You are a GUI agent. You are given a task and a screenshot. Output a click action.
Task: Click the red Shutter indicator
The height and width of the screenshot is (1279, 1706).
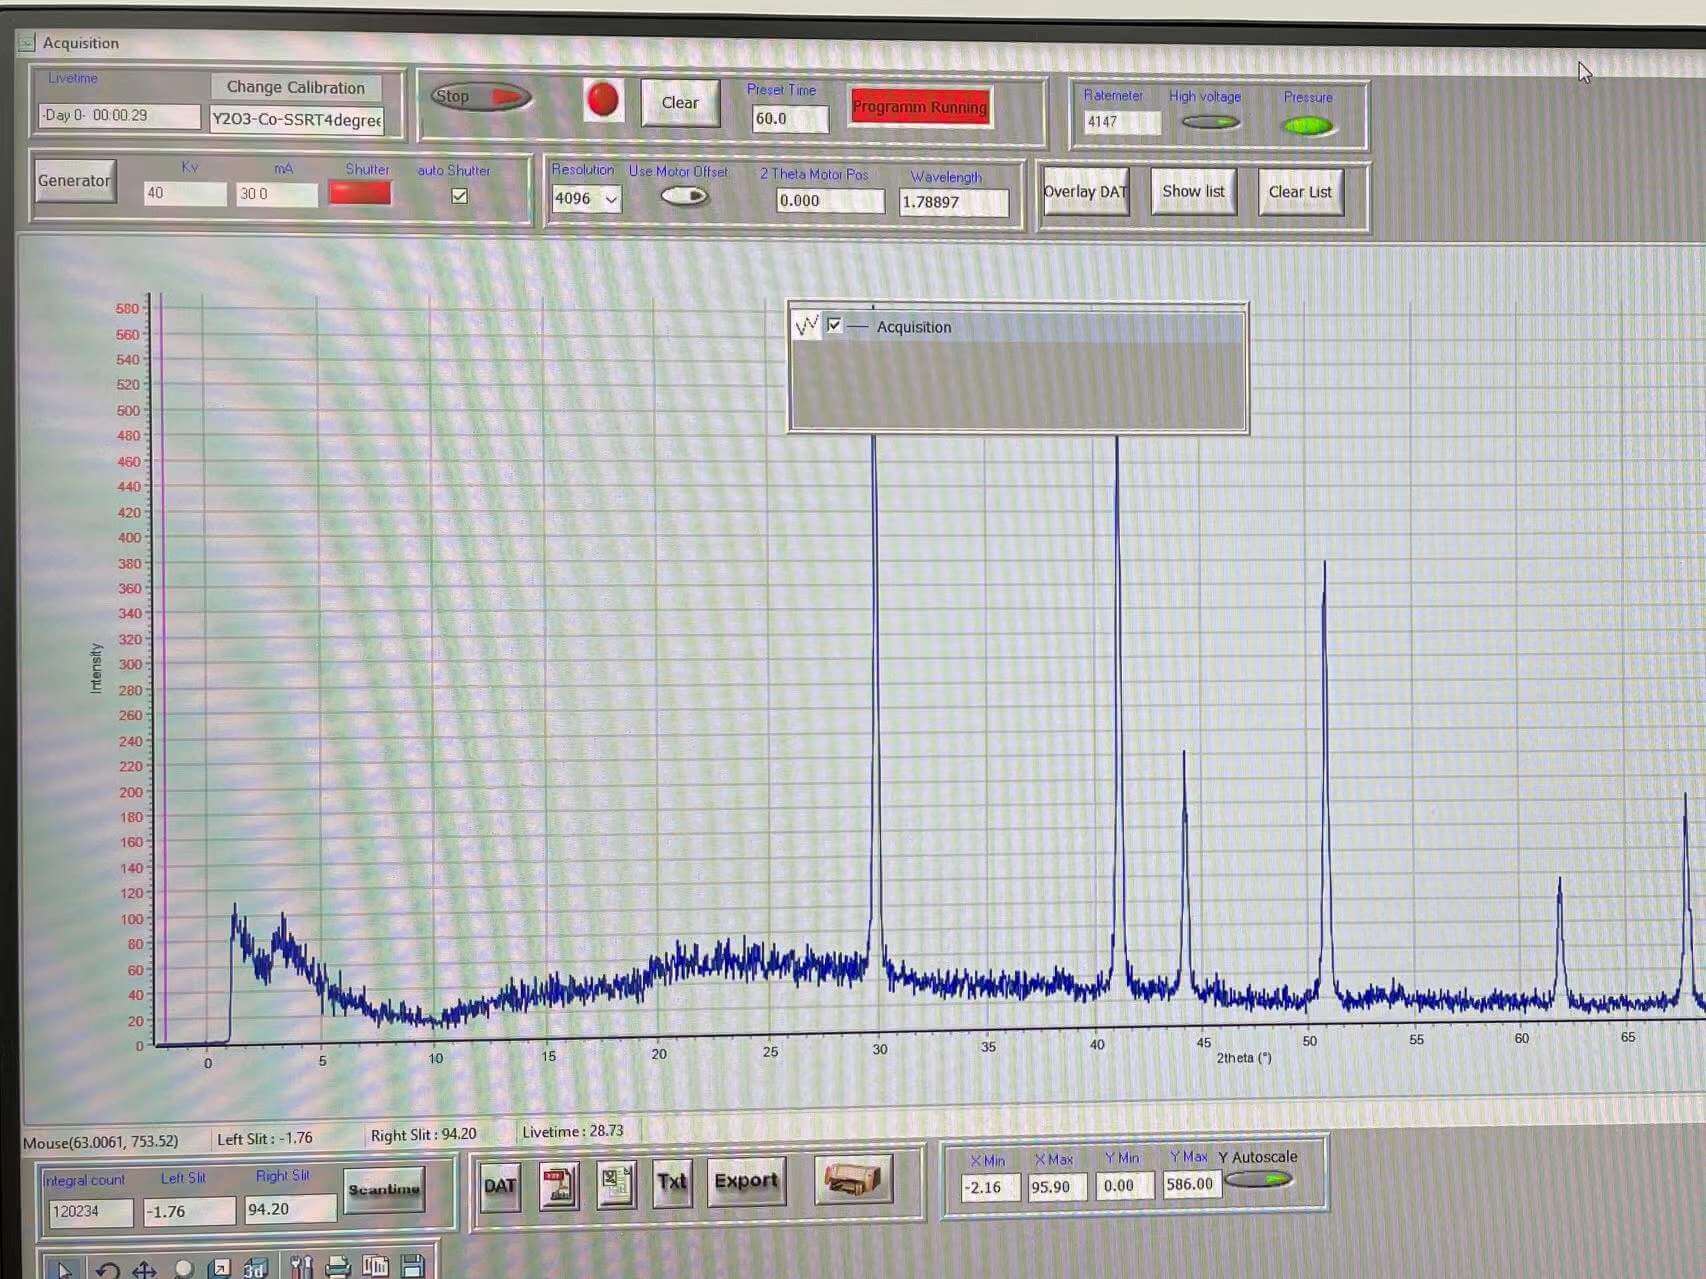click(360, 193)
